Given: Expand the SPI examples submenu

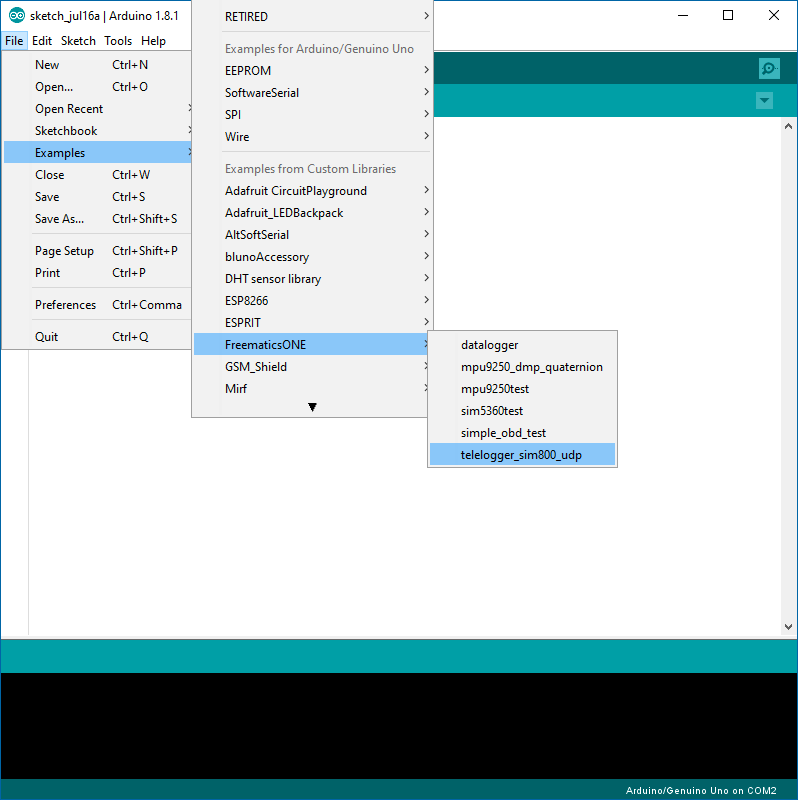Looking at the screenshot, I should coord(313,114).
